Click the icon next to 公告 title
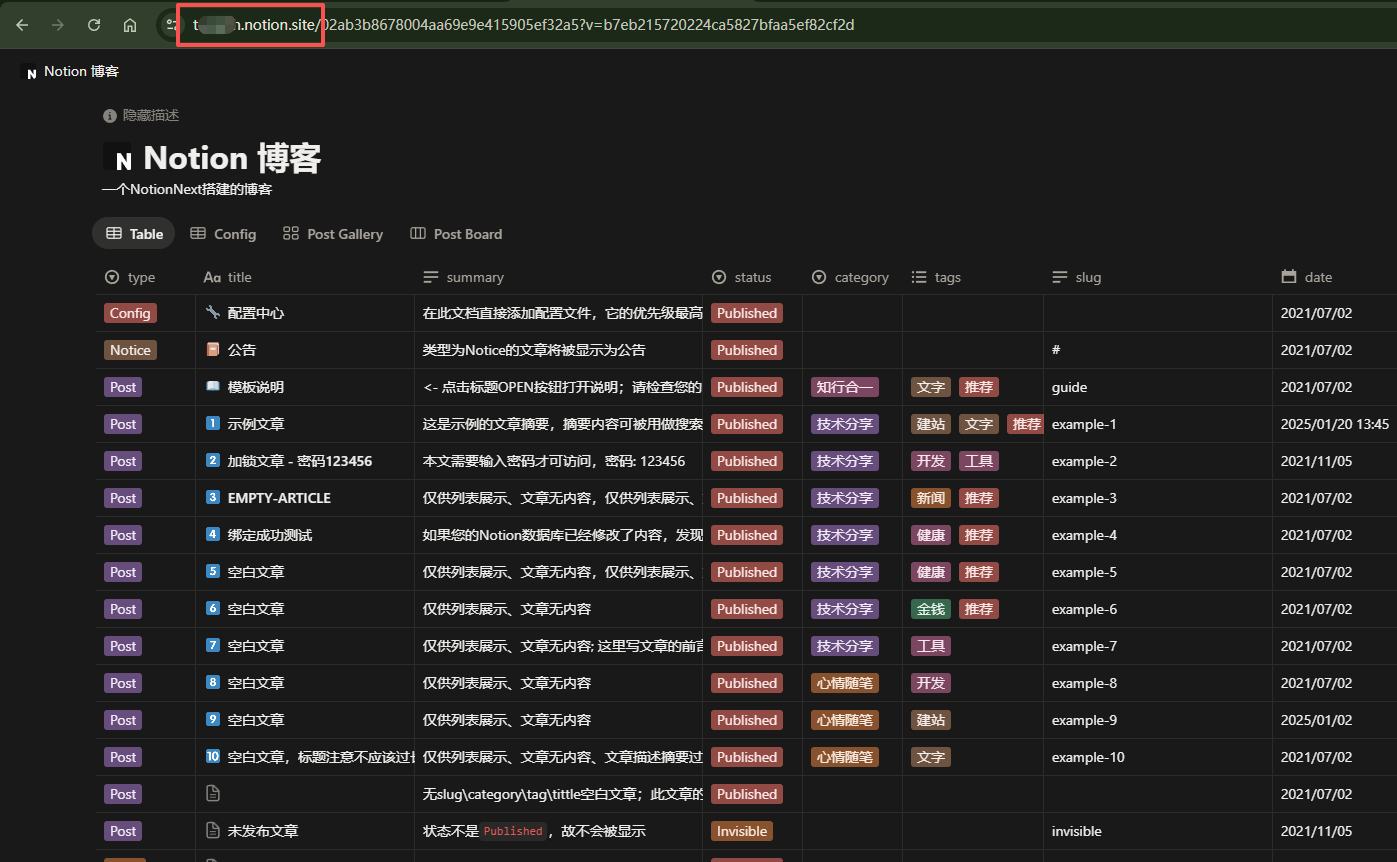The width and height of the screenshot is (1397, 862). [212, 350]
